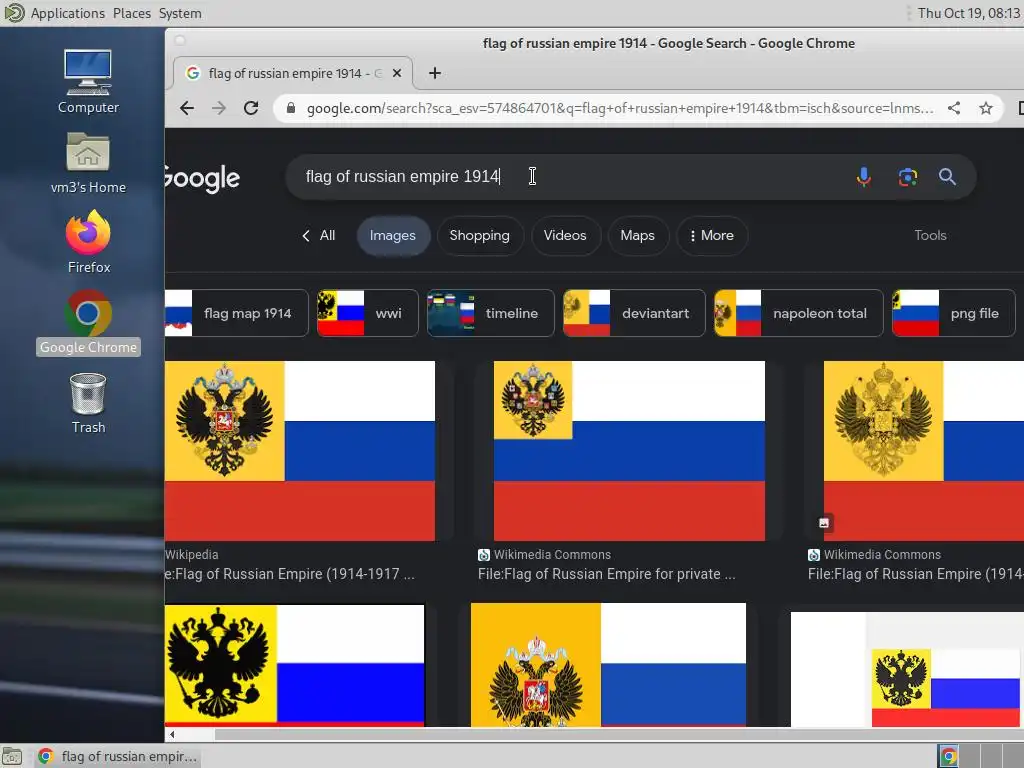Search by image with the Google Lens icon
Screen dimensions: 1024x768
[907, 177]
